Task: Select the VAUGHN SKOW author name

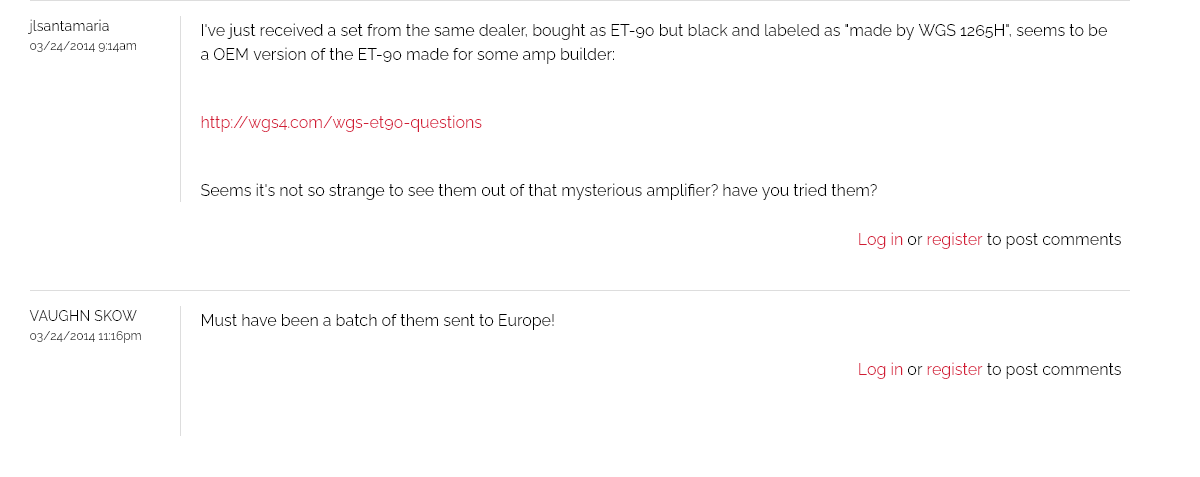Action: 84,316
